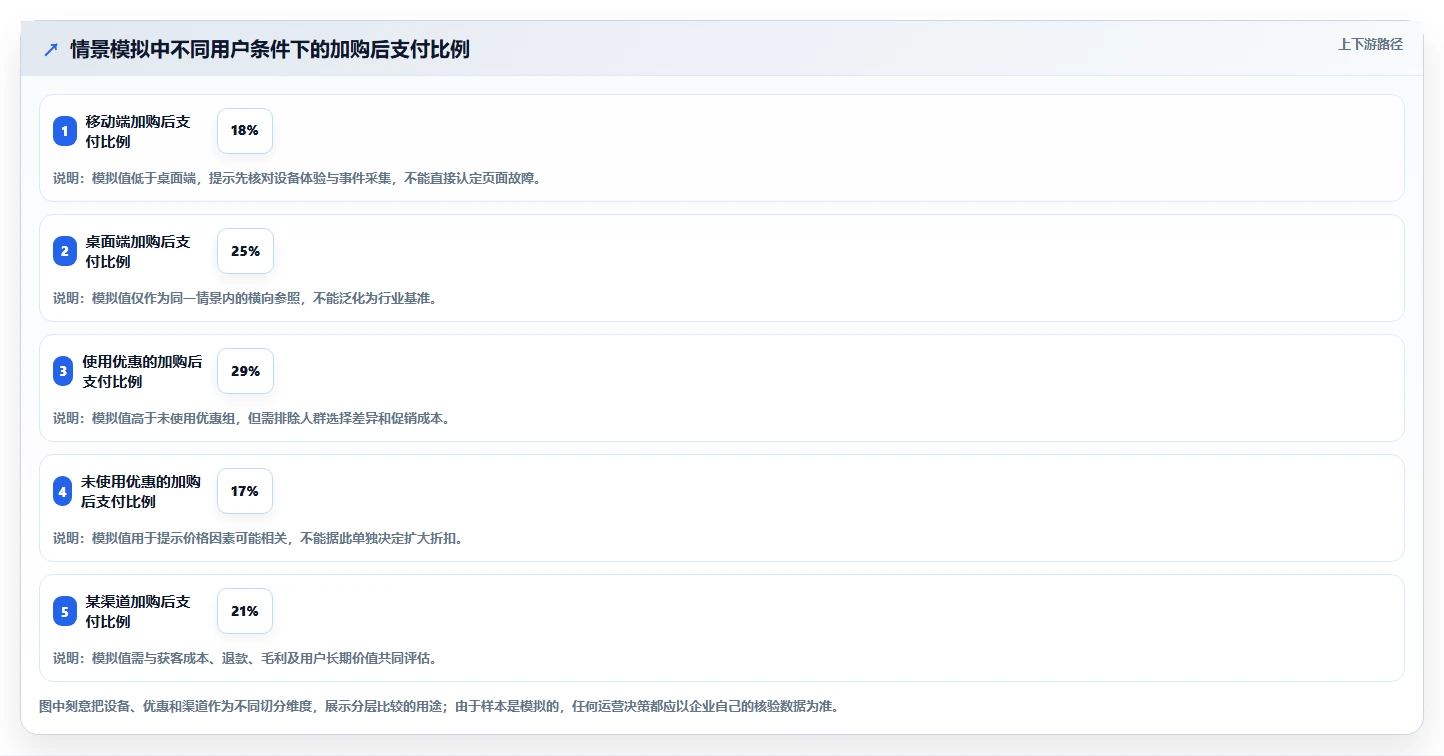Select the 18% value box
The height and width of the screenshot is (756, 1444).
click(x=245, y=131)
